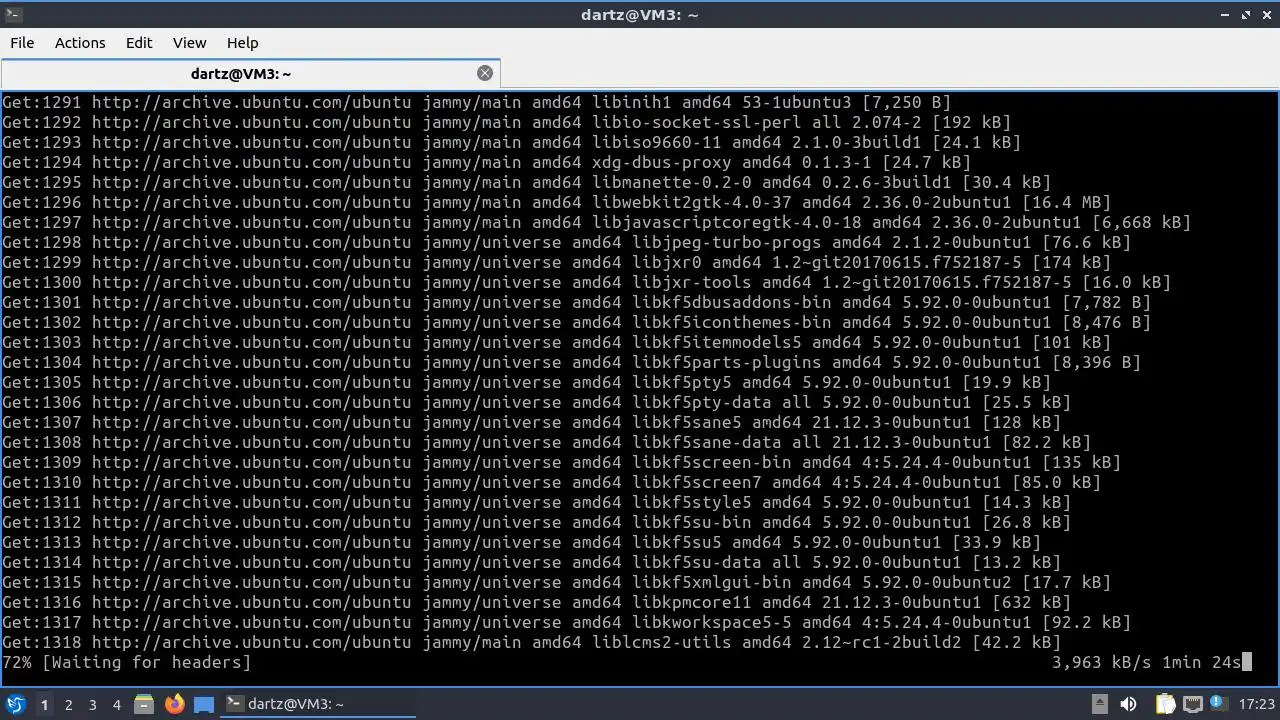Select the dartz@VM3: ~ terminal tab
The height and width of the screenshot is (720, 1280).
[250, 73]
